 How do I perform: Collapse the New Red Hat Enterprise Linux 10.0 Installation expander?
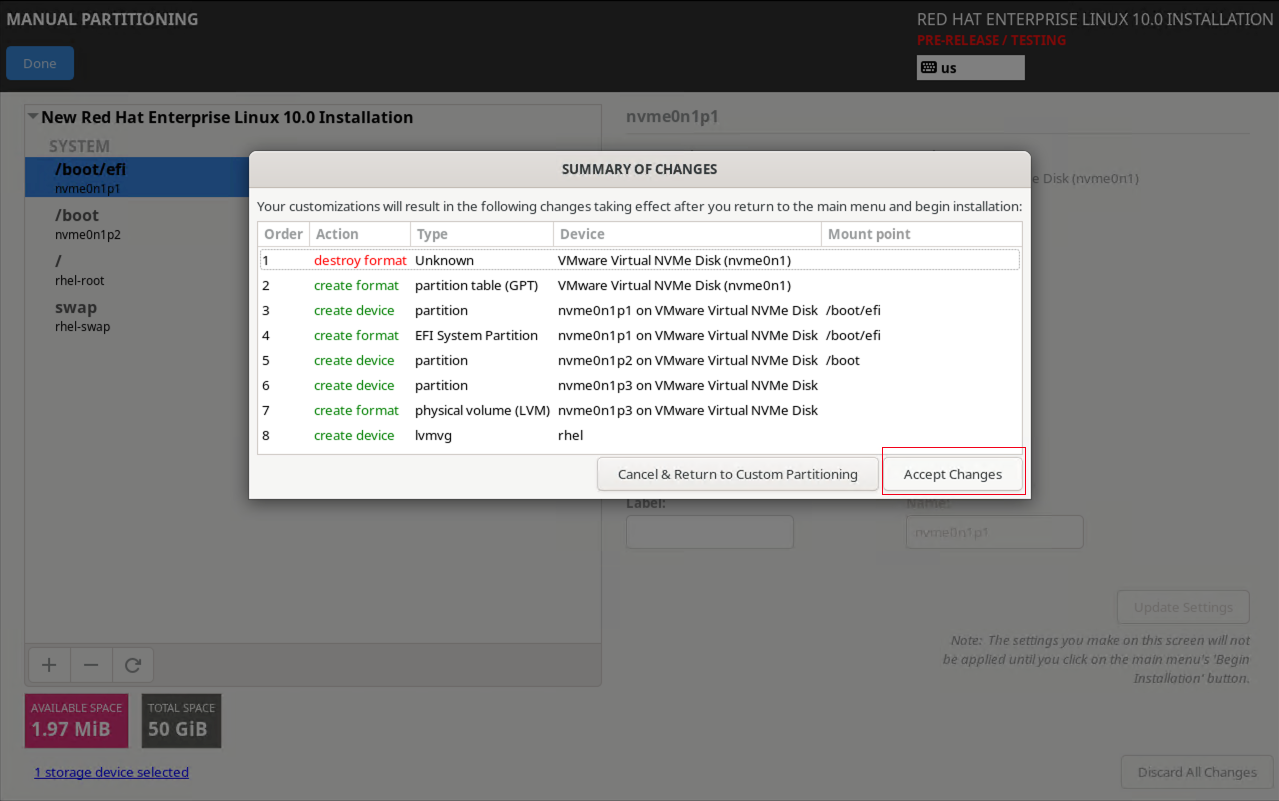[x=33, y=117]
